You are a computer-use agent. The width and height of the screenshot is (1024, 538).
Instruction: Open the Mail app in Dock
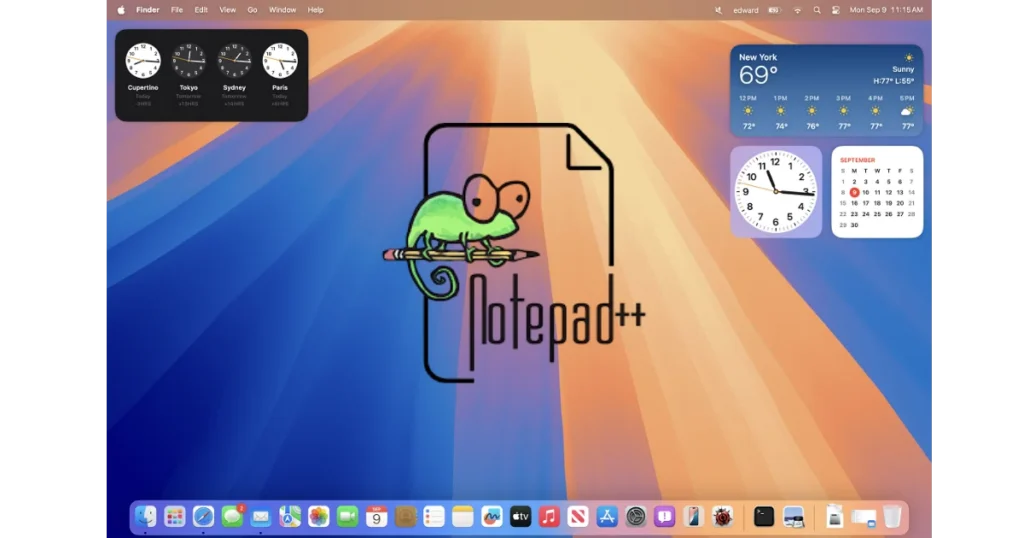261,517
